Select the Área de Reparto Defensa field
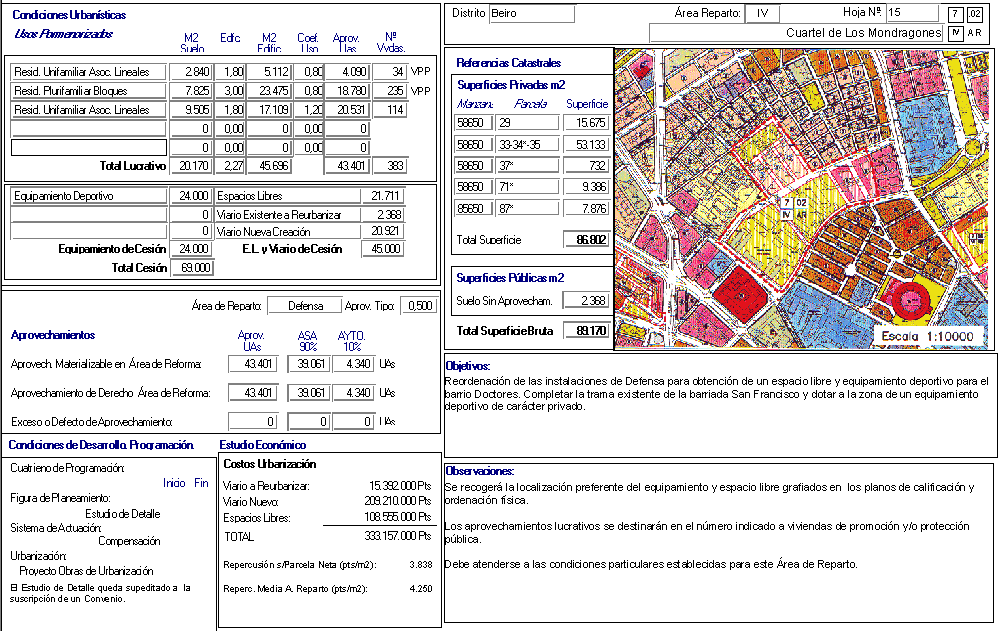The width and height of the screenshot is (1000, 631). click(304, 306)
